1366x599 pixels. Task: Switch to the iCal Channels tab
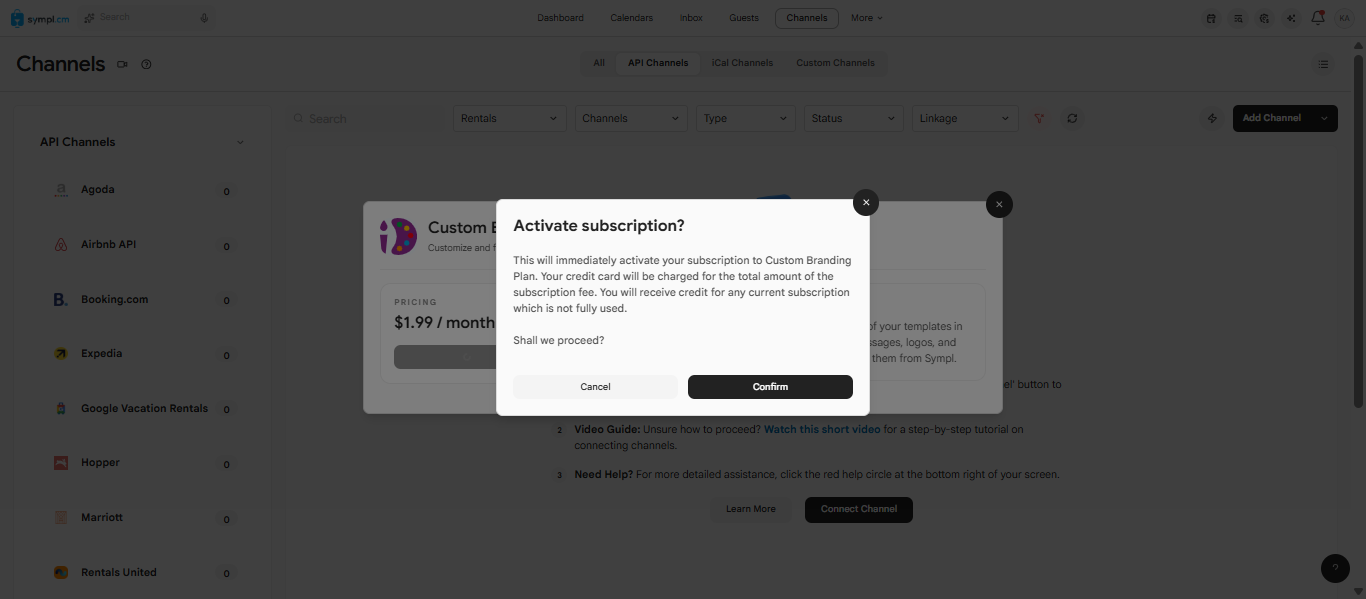[x=742, y=63]
